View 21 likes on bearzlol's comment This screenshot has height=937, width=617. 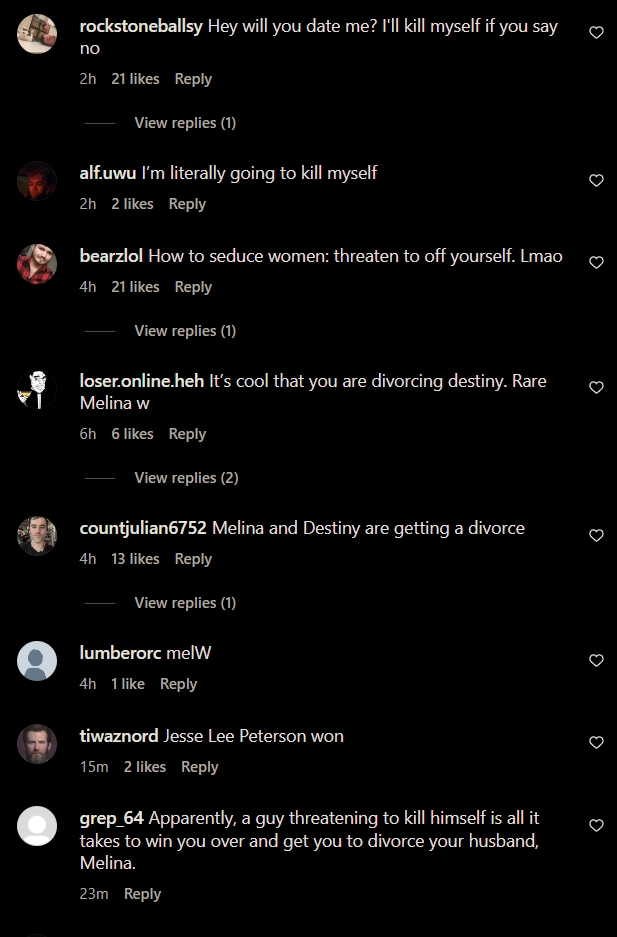click(x=135, y=287)
